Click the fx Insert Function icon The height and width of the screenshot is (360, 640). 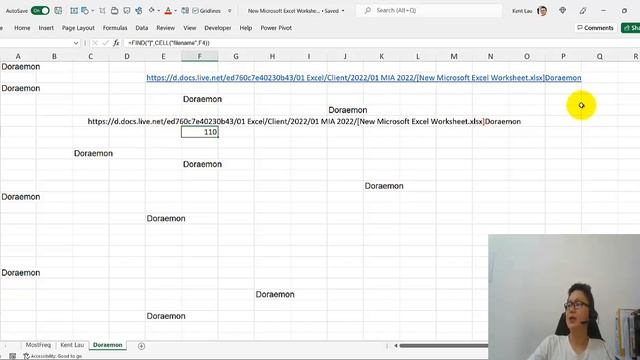tap(116, 43)
